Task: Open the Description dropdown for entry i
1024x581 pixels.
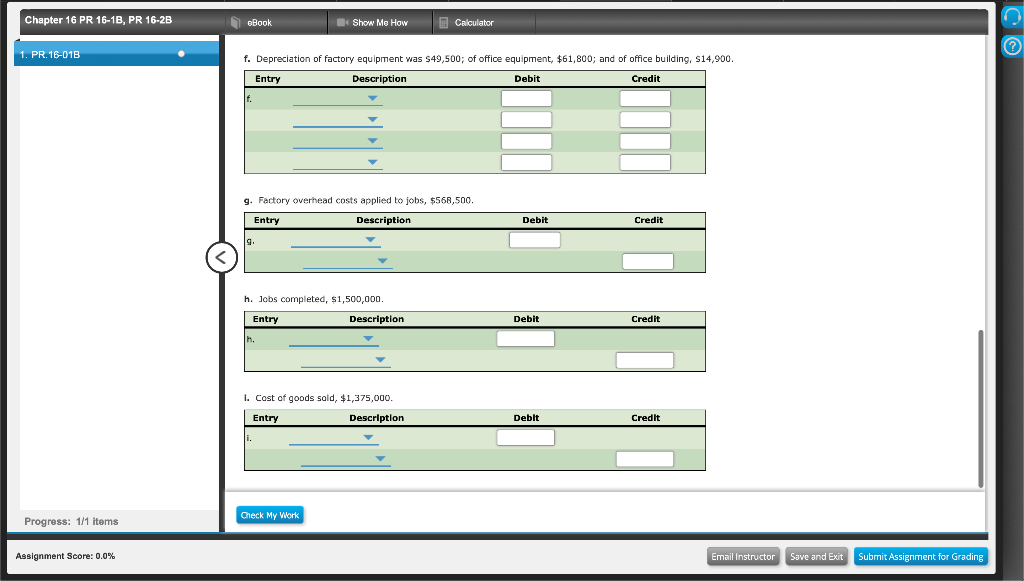Action: click(x=368, y=438)
